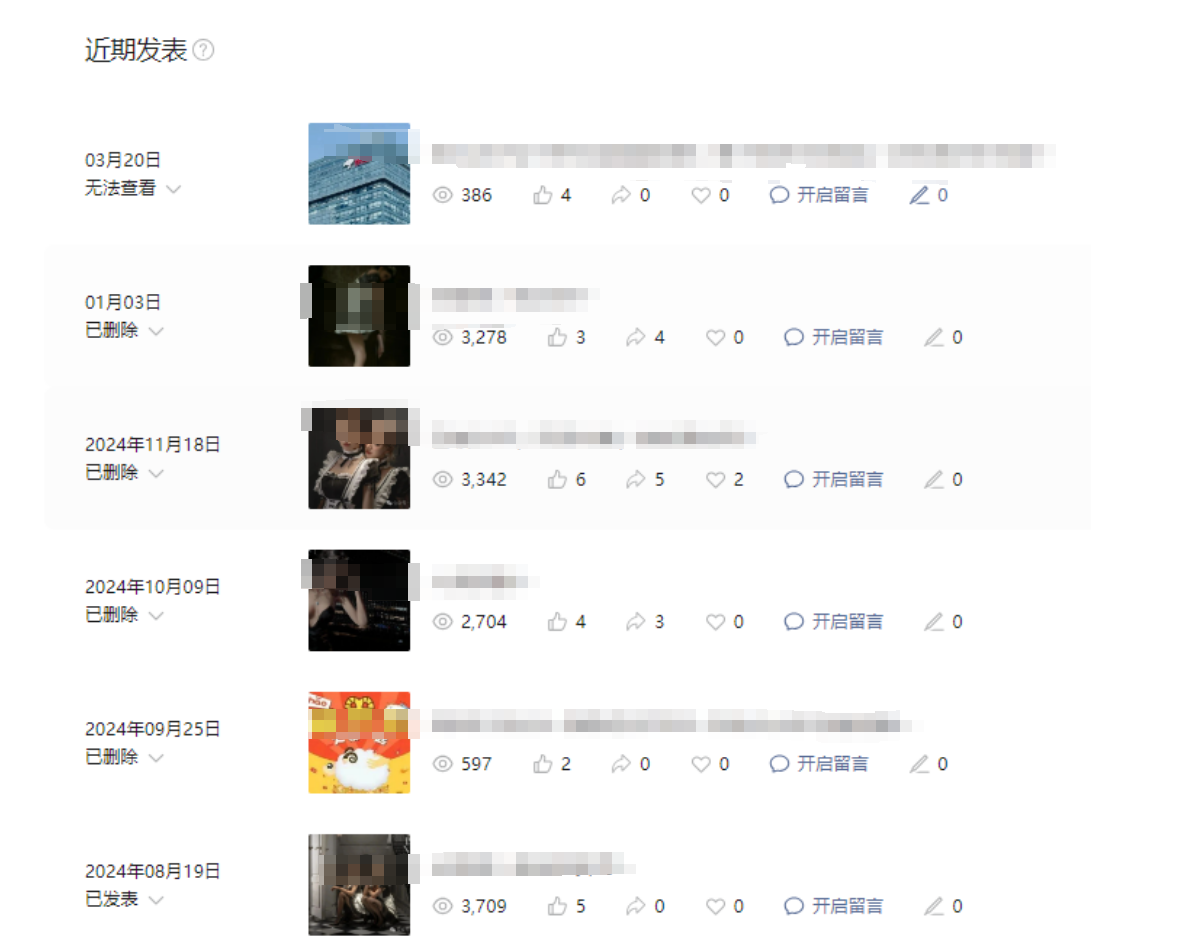Viewport: 1190px width, 940px height.
Task: Click the help icon beside 近期发表
Action: coord(203,50)
